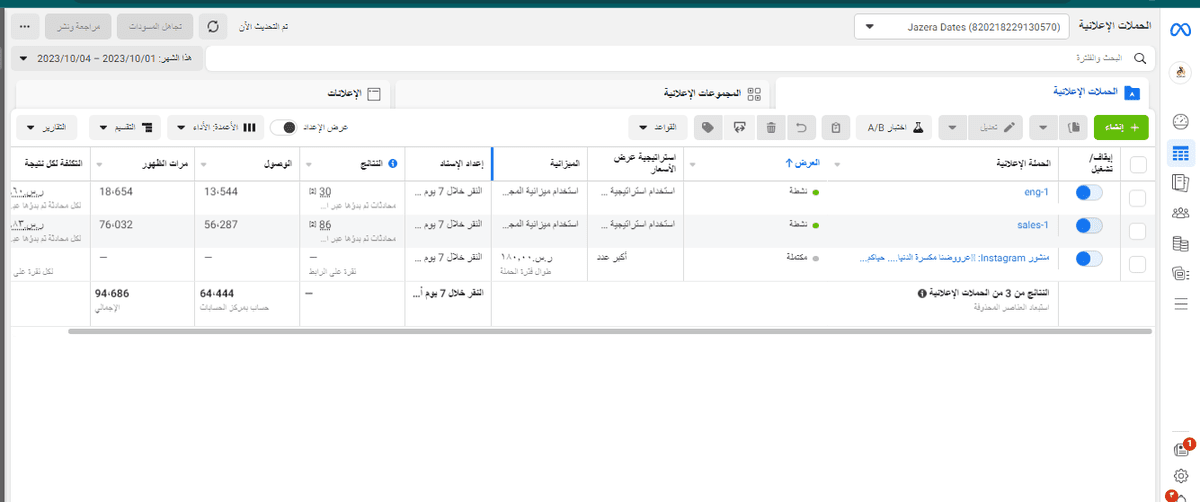Screen dimensions: 1200x502
Task: Expand the duplicate button dropdown arrow
Action: pos(1043,127)
